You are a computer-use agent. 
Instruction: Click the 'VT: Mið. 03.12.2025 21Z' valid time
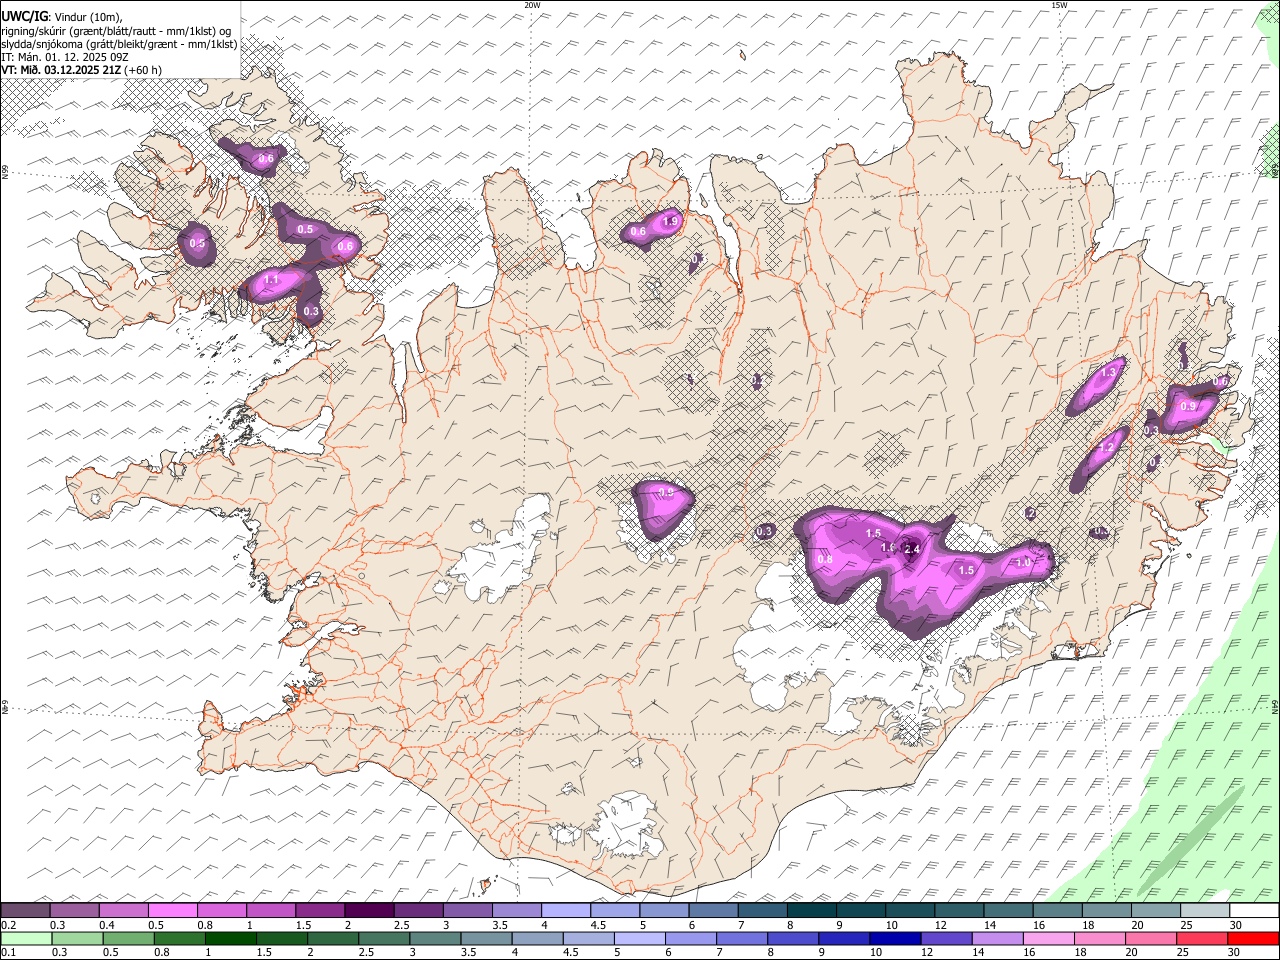(x=61, y=70)
